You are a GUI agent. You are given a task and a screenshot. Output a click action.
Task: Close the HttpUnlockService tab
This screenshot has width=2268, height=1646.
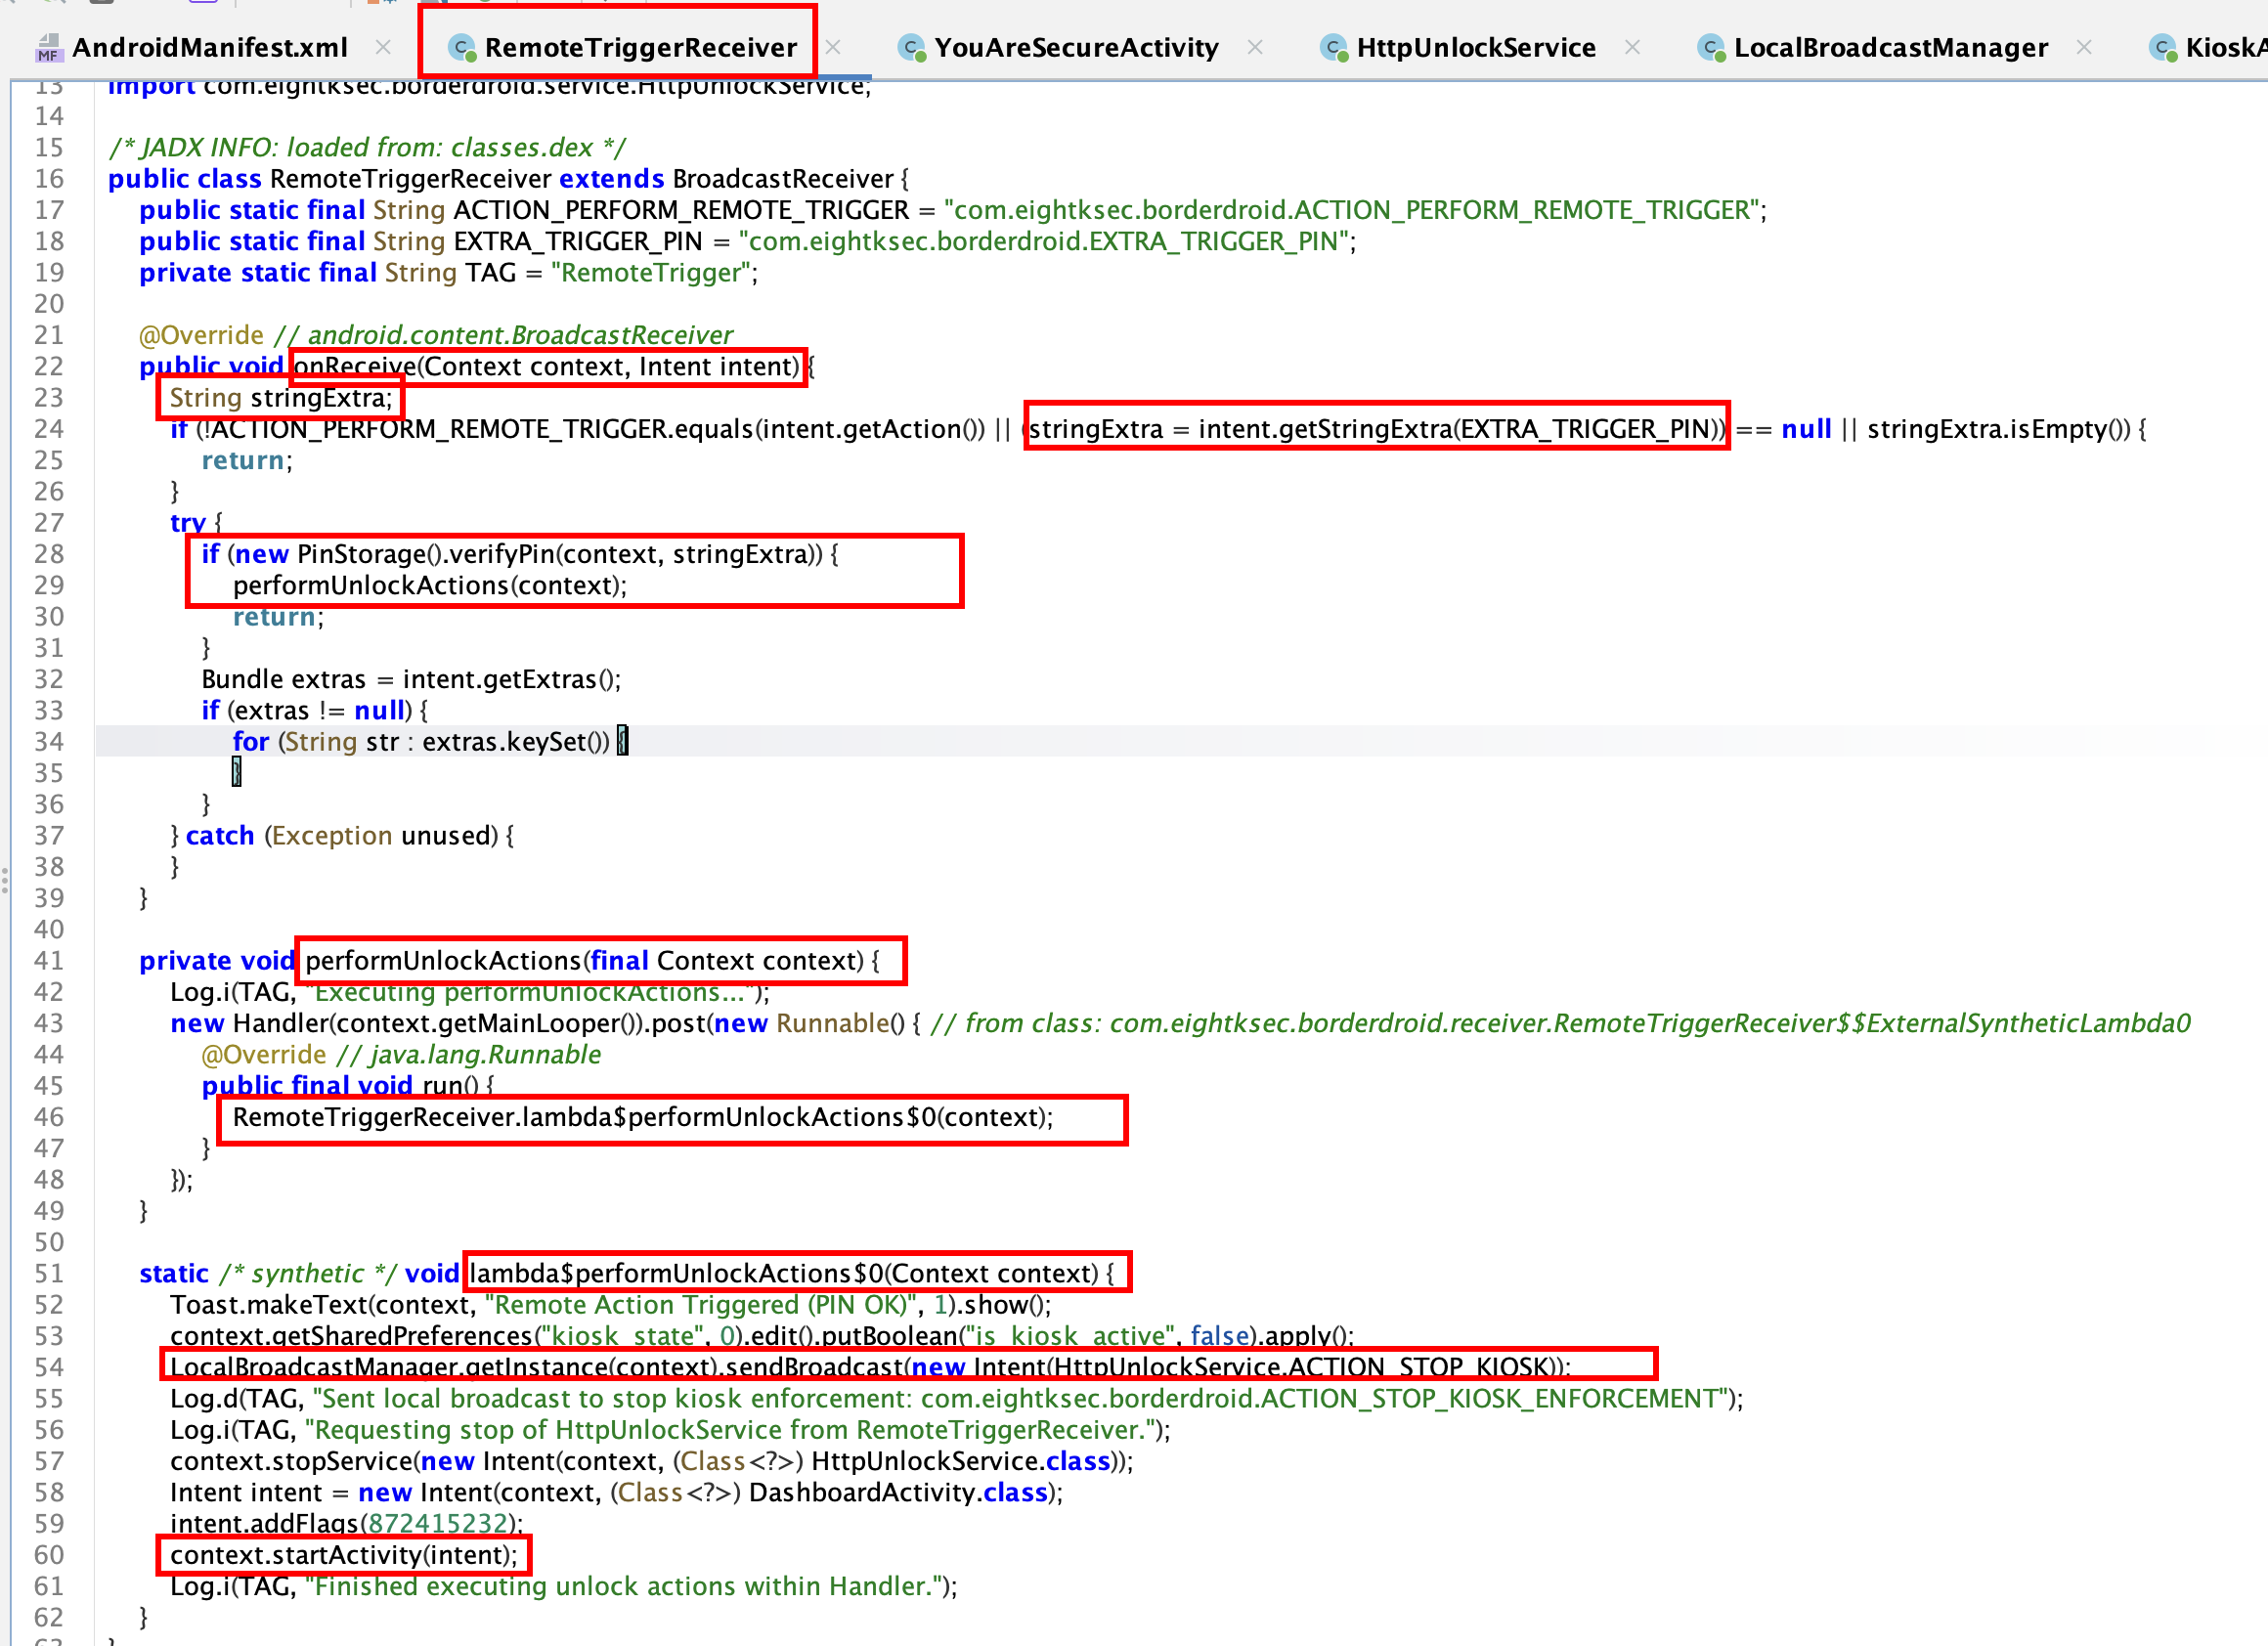[1632, 47]
